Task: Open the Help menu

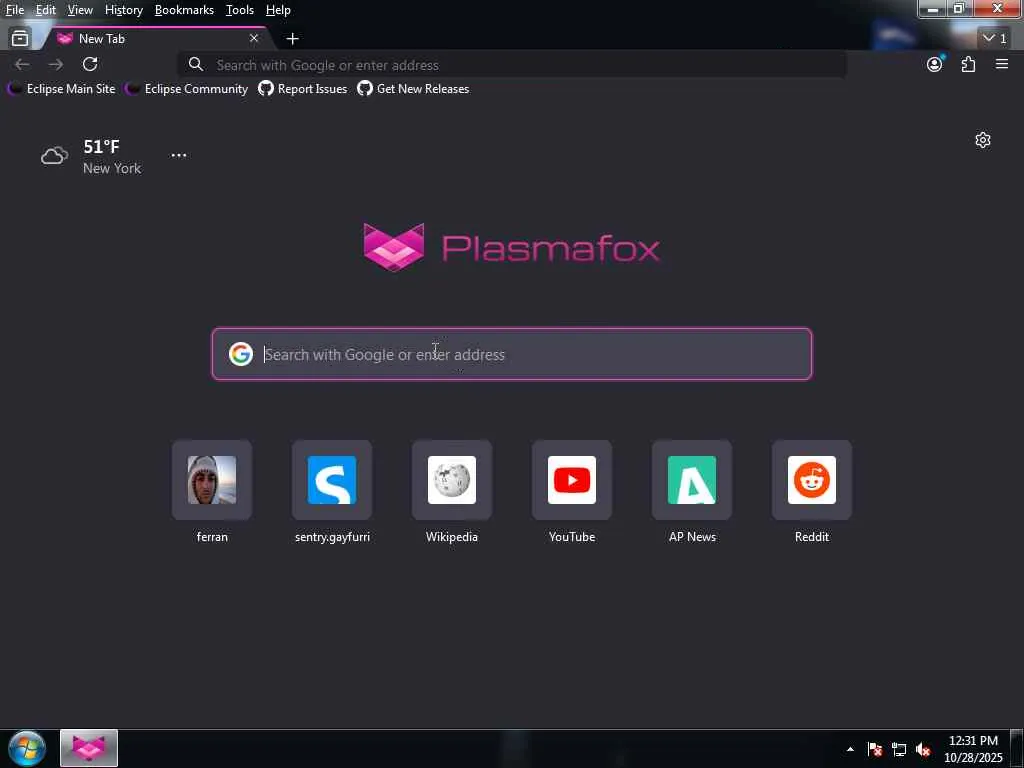Action: pyautogui.click(x=278, y=10)
